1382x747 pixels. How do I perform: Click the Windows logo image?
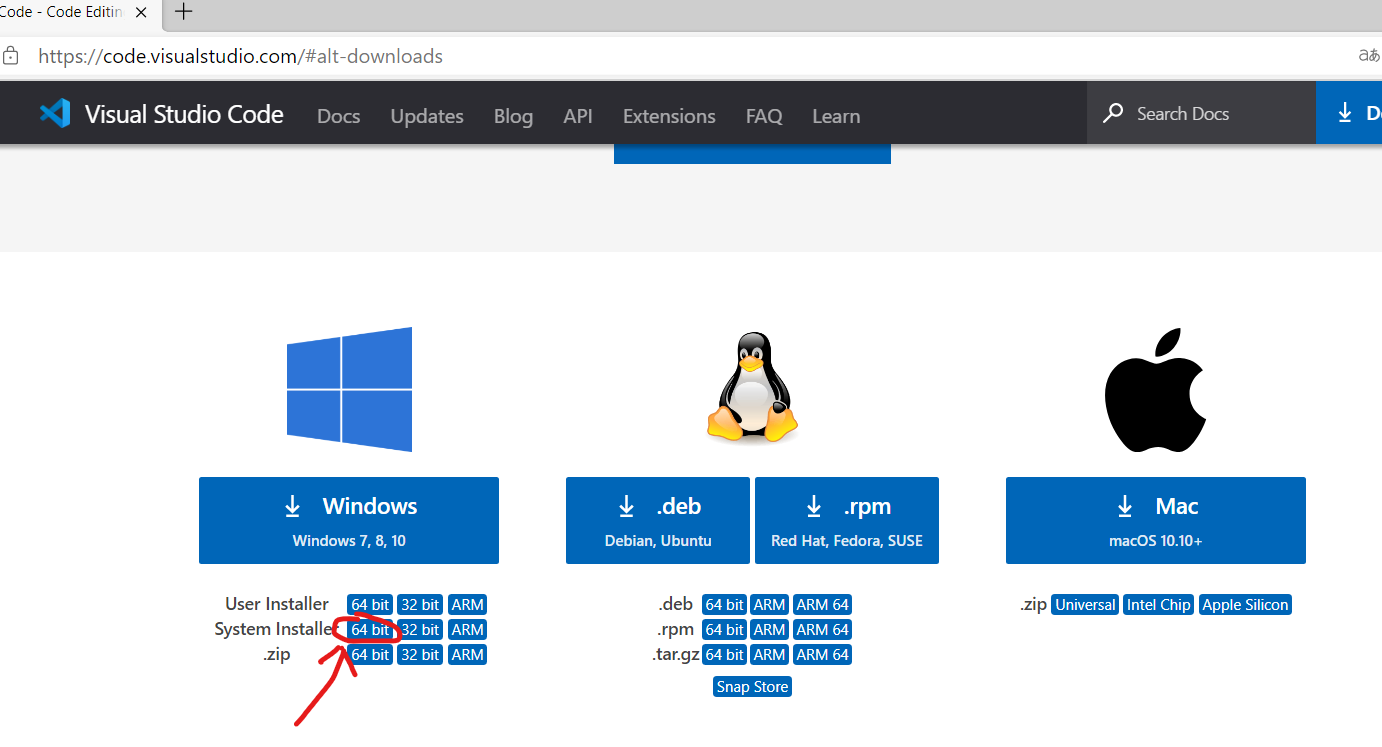pyautogui.click(x=349, y=389)
